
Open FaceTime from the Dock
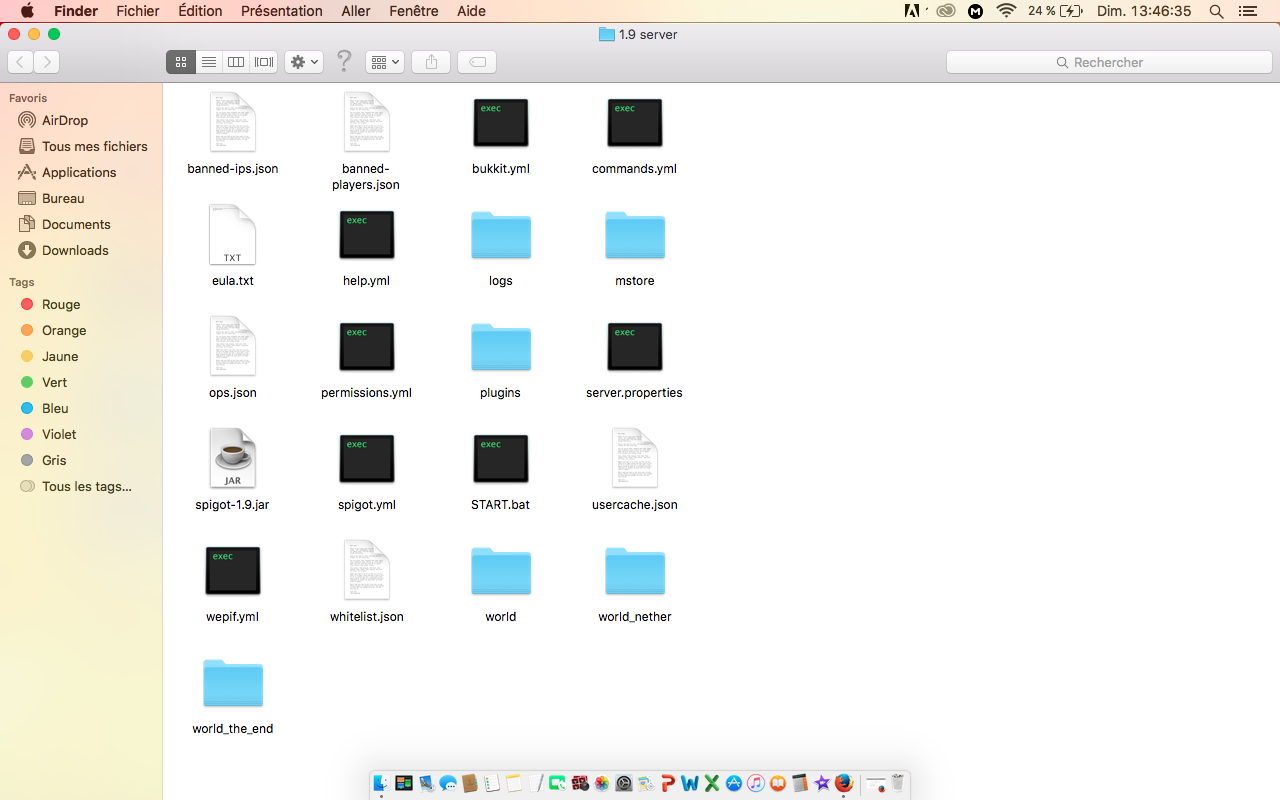click(557, 783)
